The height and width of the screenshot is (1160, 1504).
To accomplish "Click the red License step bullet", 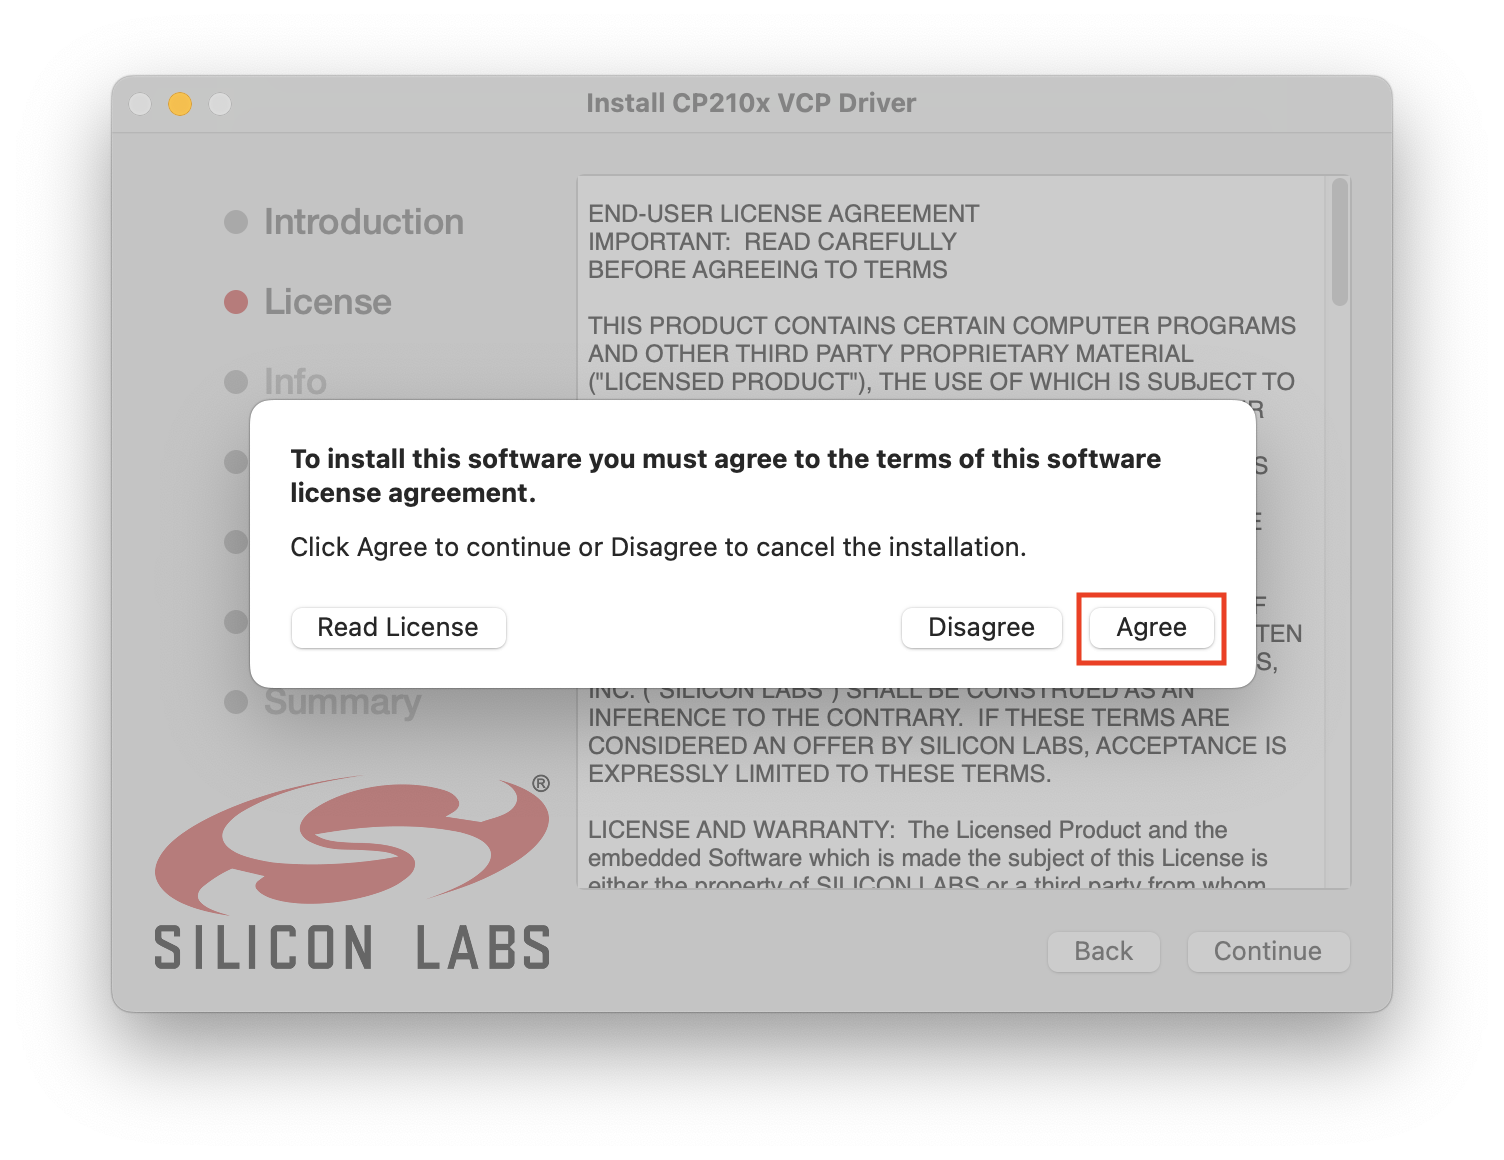I will (236, 302).
